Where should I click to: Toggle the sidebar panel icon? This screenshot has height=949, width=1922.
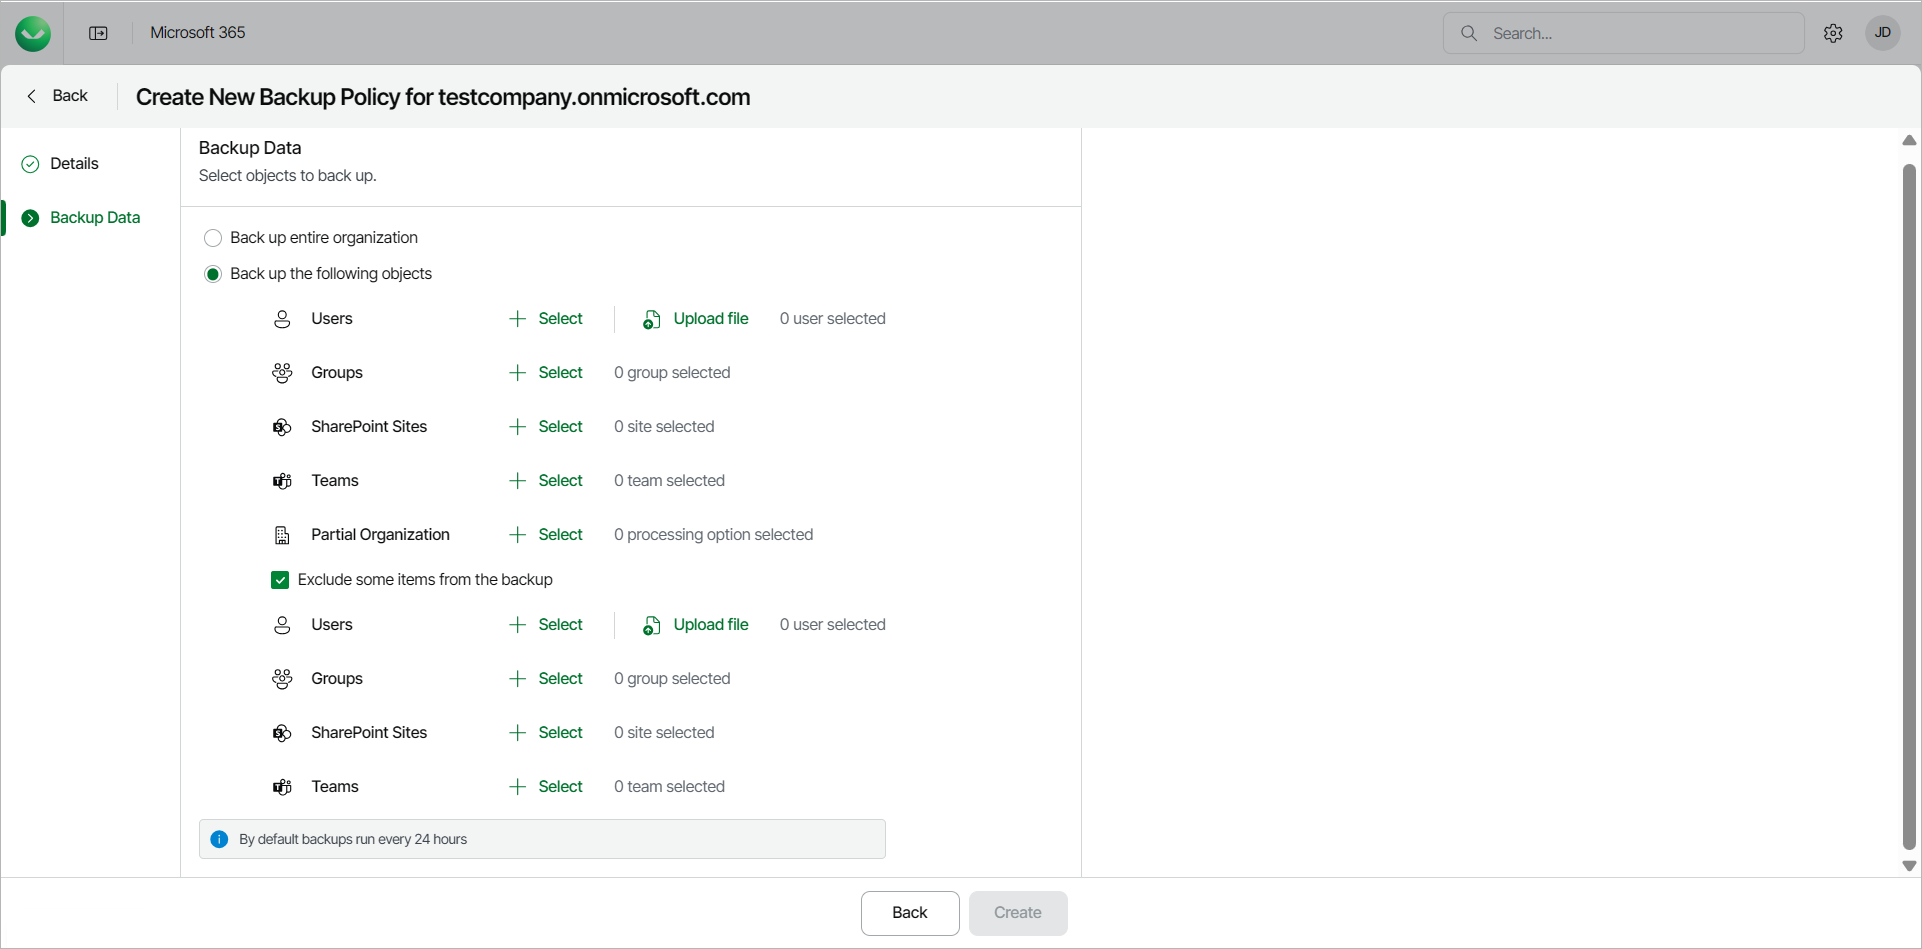98,33
